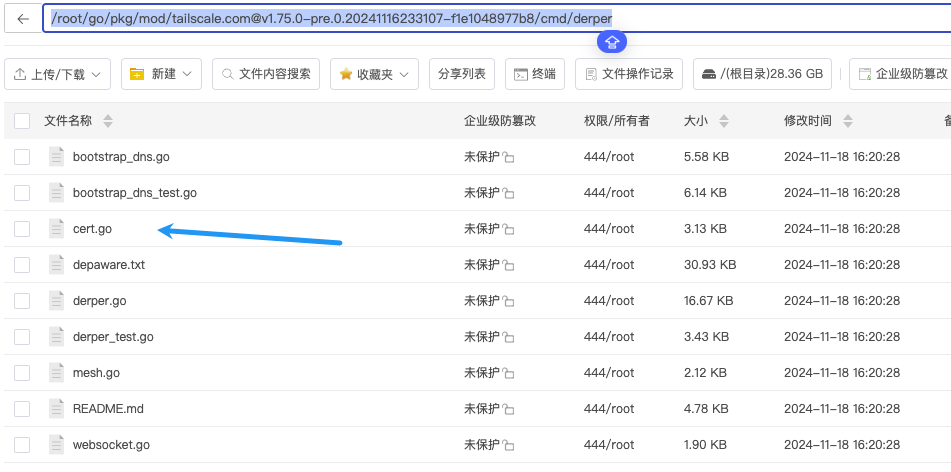The width and height of the screenshot is (951, 472).
Task: Open the 上传/下载 dropdown
Action: pos(58,74)
